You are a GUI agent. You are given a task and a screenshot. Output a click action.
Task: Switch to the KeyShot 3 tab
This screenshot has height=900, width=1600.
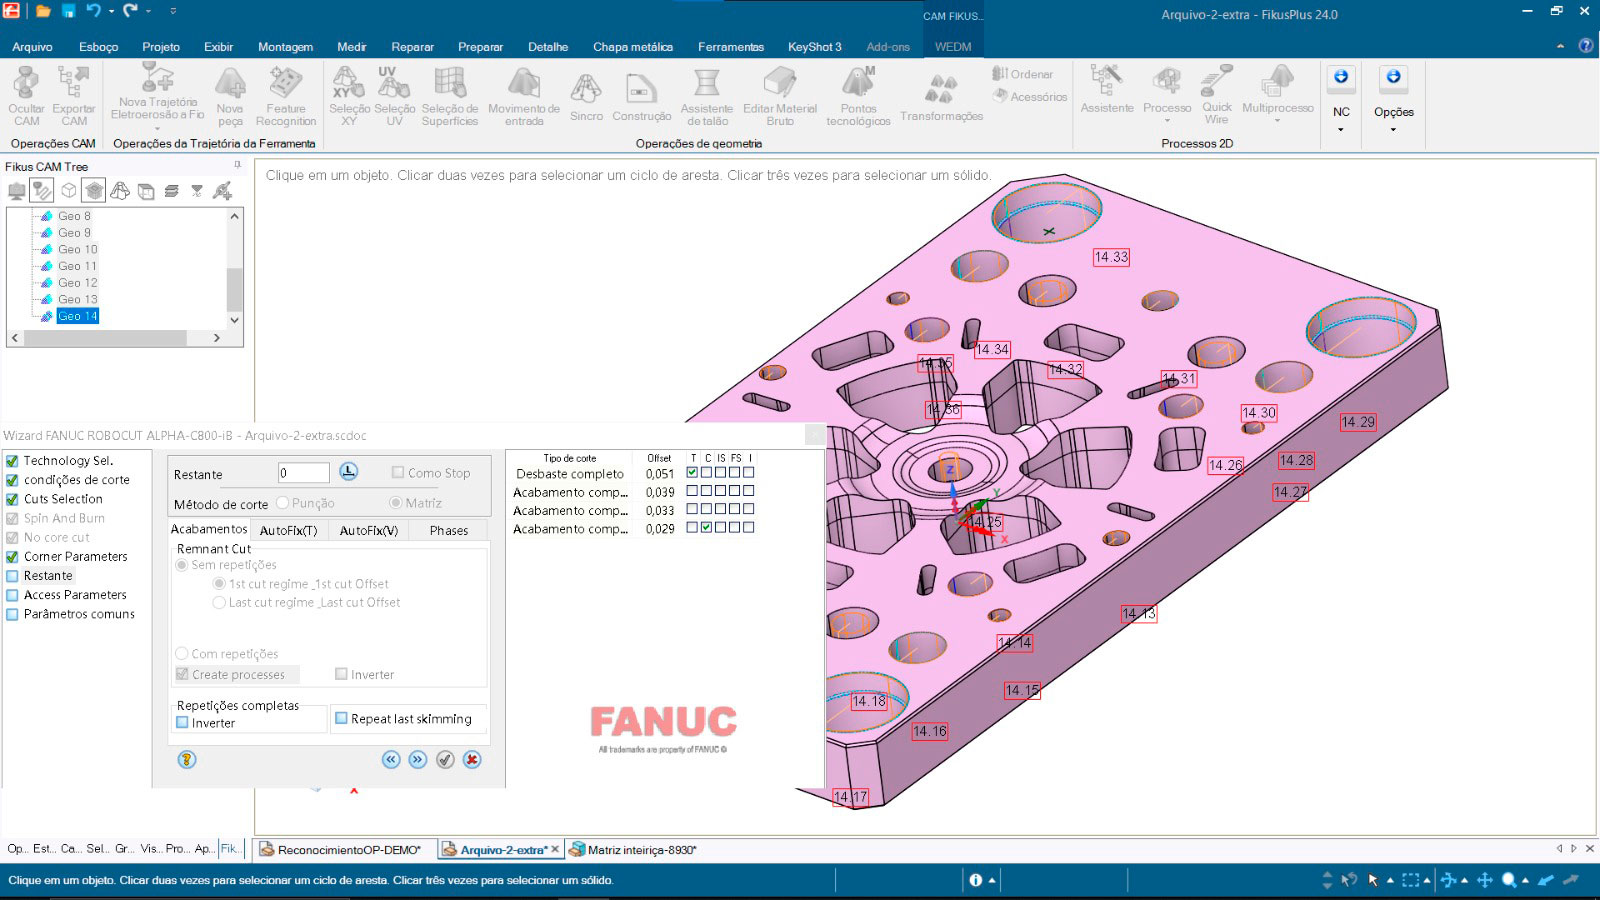pos(814,47)
